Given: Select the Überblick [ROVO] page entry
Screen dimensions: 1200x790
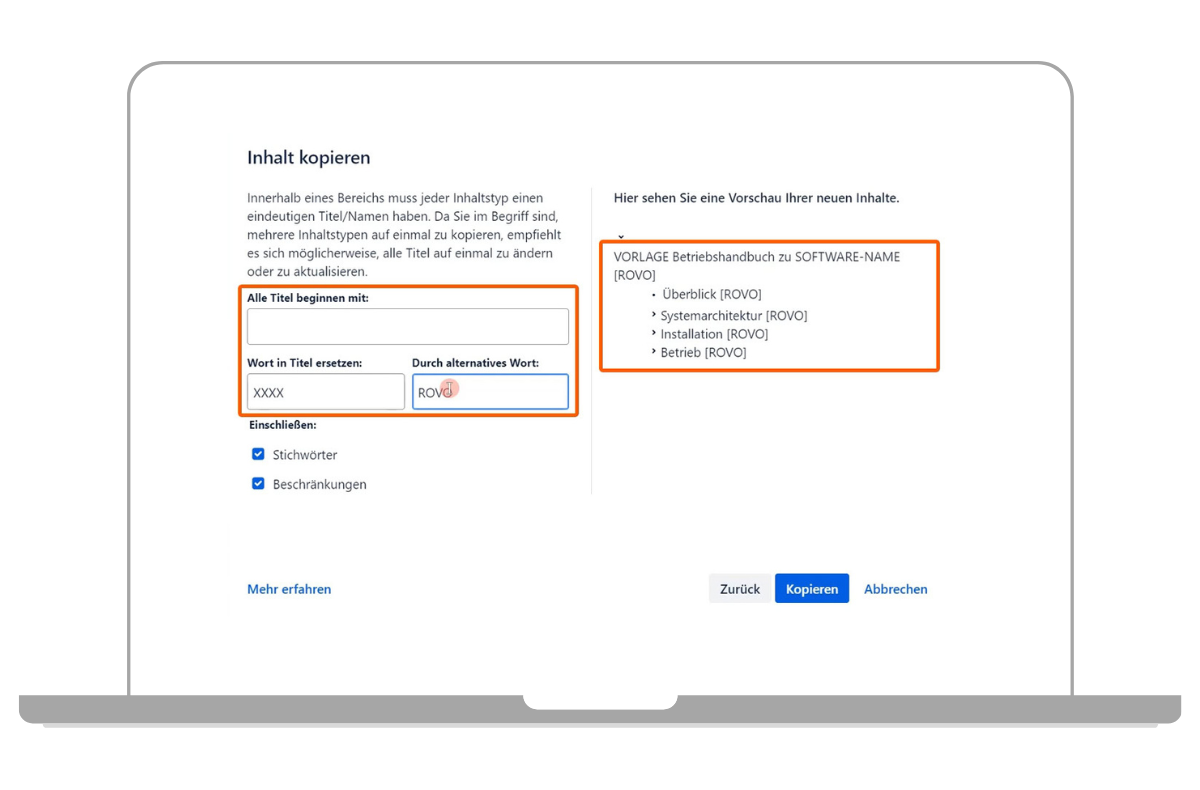Looking at the screenshot, I should pos(712,295).
